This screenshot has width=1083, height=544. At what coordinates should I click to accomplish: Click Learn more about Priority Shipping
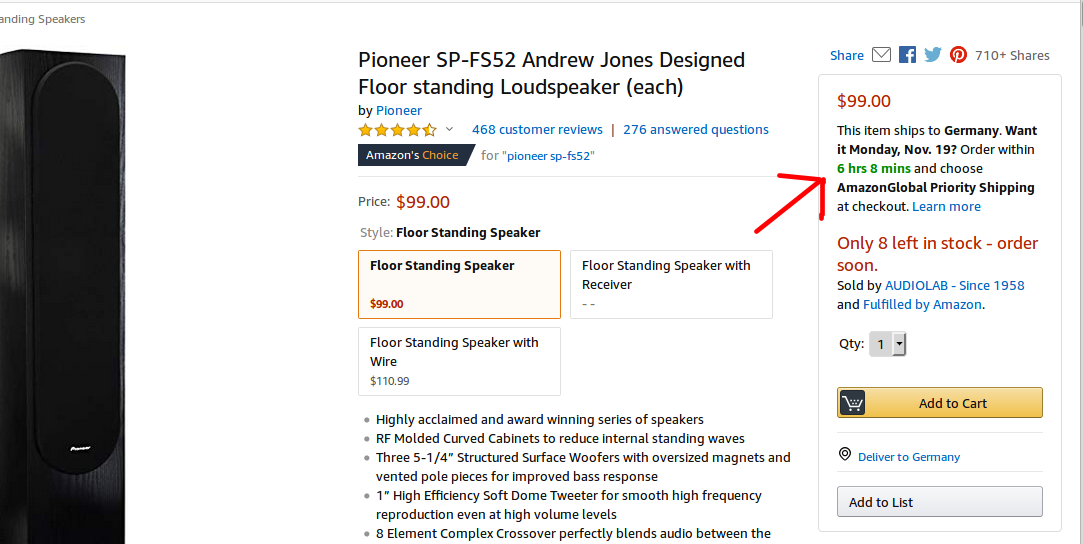(946, 207)
